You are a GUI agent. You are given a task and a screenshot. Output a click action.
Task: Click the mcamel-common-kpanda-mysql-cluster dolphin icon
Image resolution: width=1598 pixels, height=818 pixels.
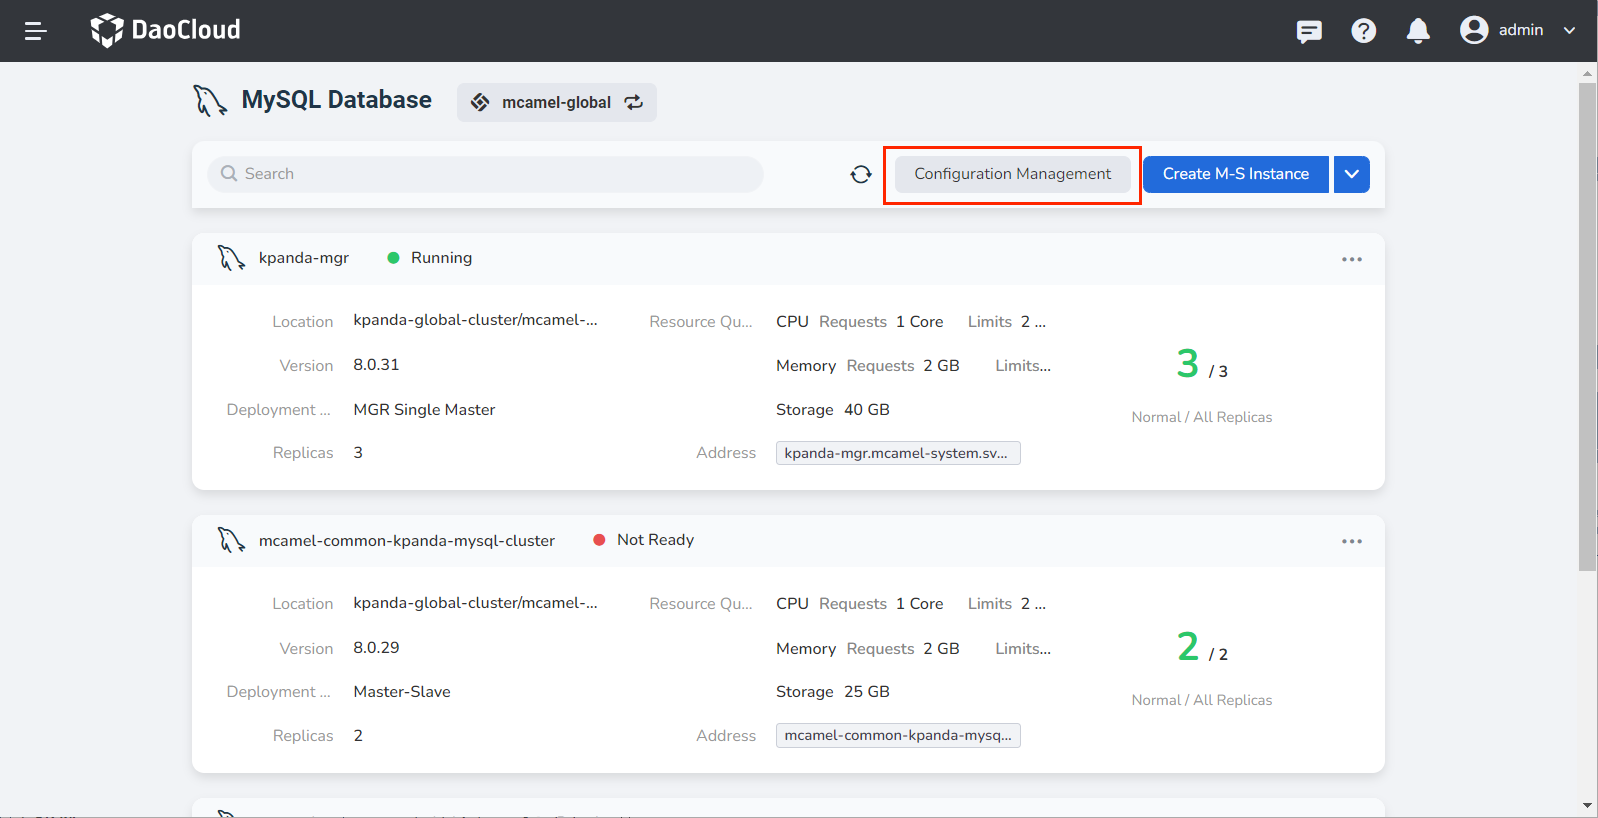click(x=232, y=541)
